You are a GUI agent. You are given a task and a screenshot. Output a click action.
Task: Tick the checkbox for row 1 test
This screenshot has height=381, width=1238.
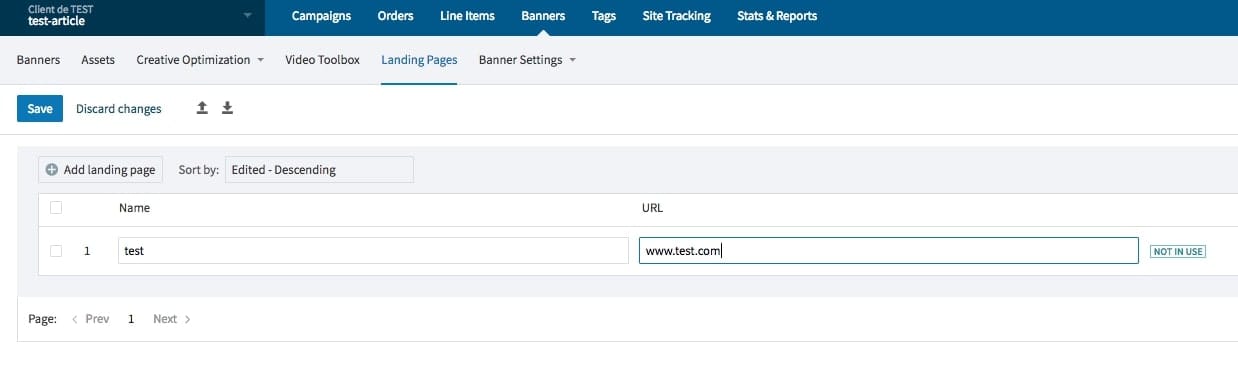[56, 251]
